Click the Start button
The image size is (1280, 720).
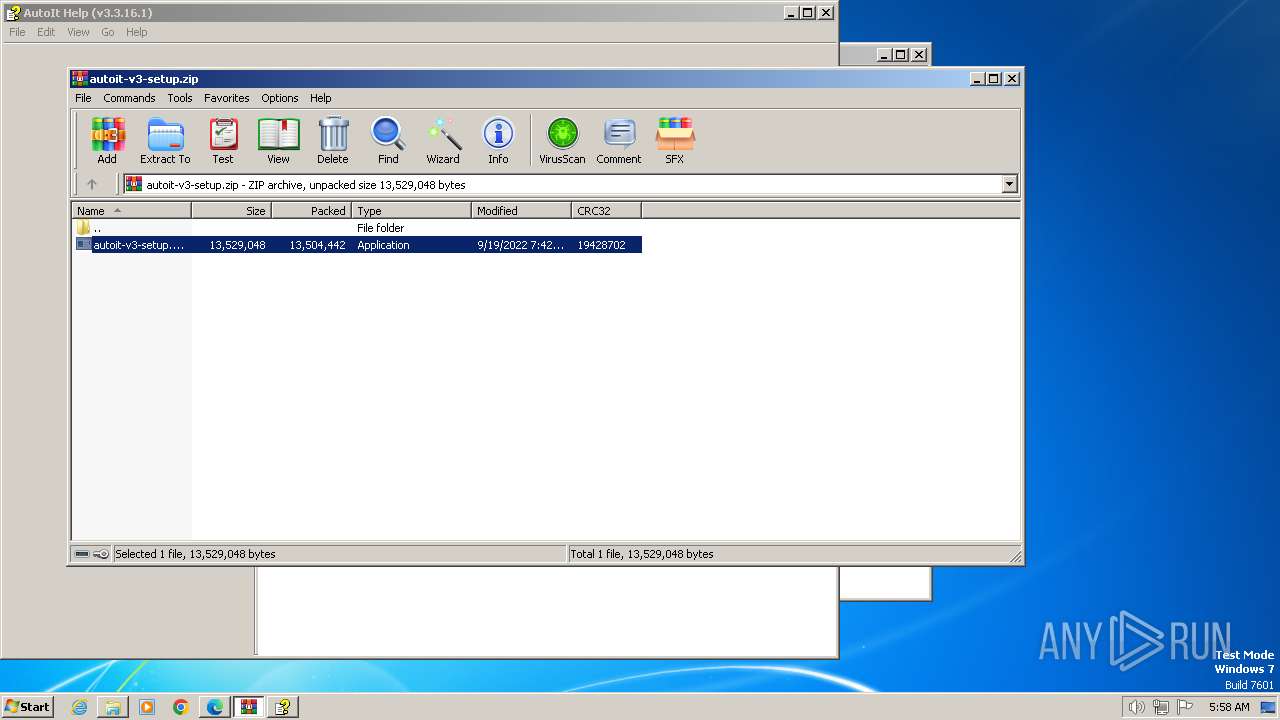[x=28, y=707]
